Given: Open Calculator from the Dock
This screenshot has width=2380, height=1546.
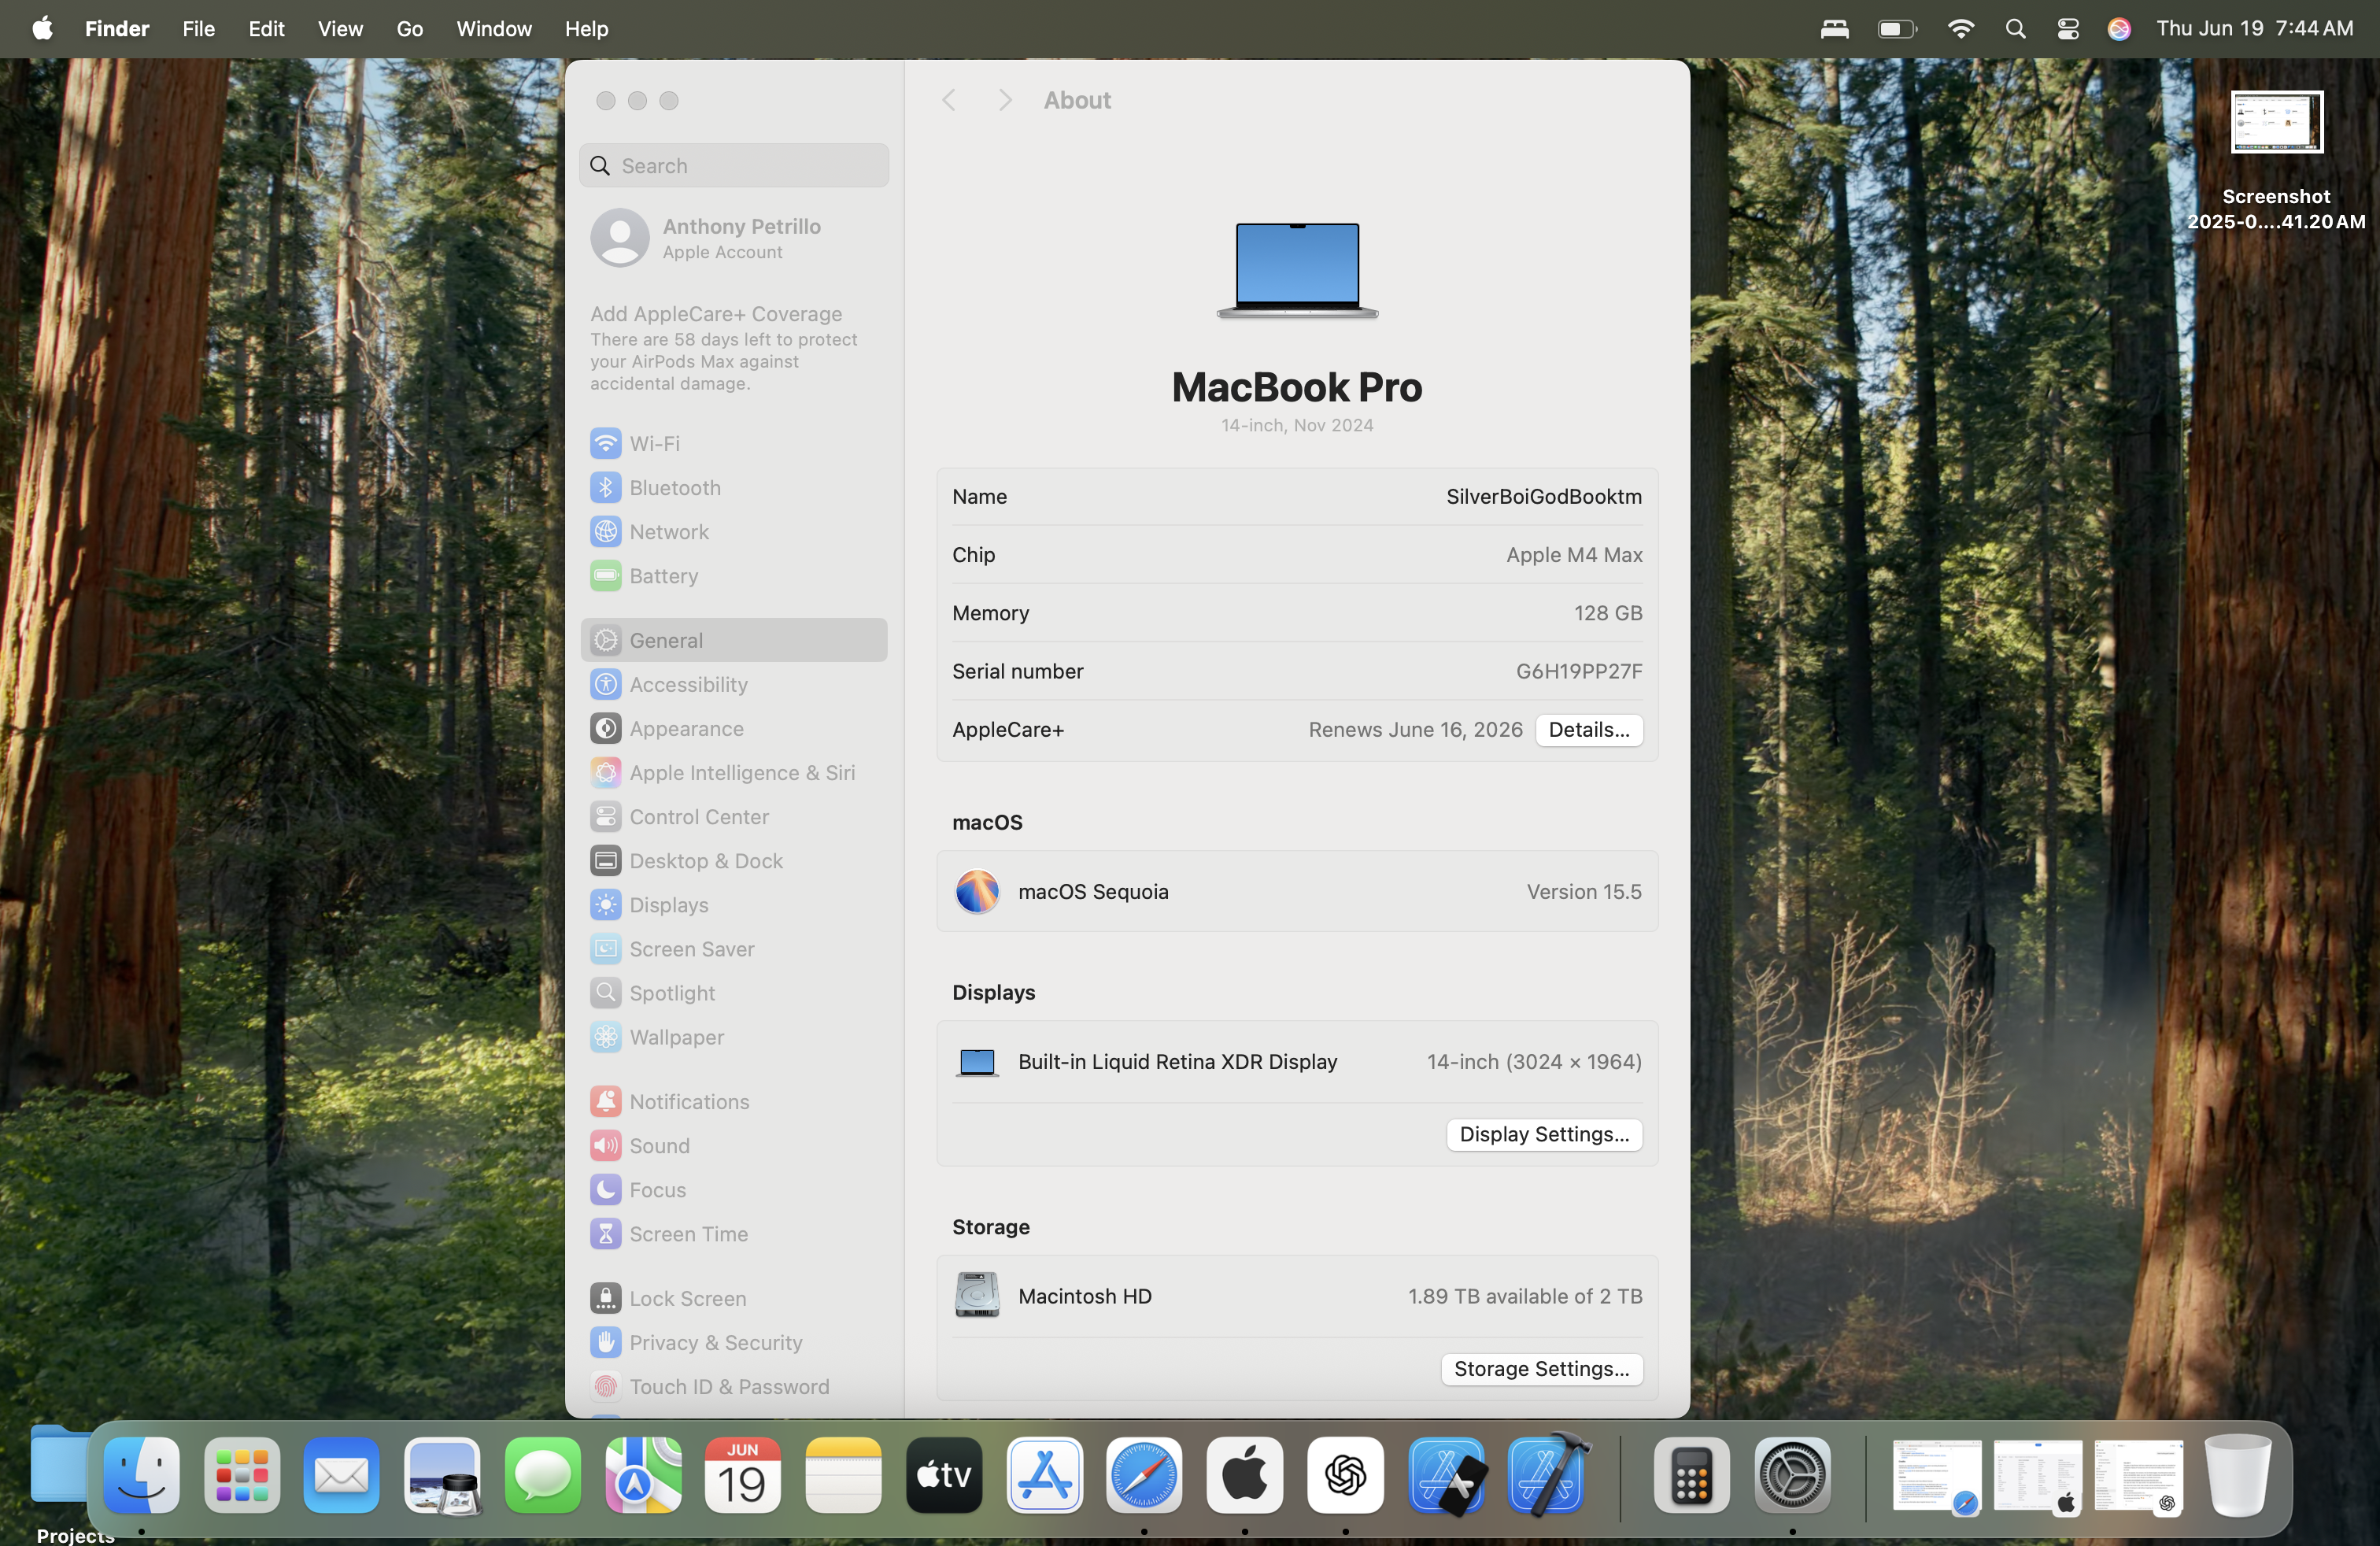Looking at the screenshot, I should pos(1691,1475).
